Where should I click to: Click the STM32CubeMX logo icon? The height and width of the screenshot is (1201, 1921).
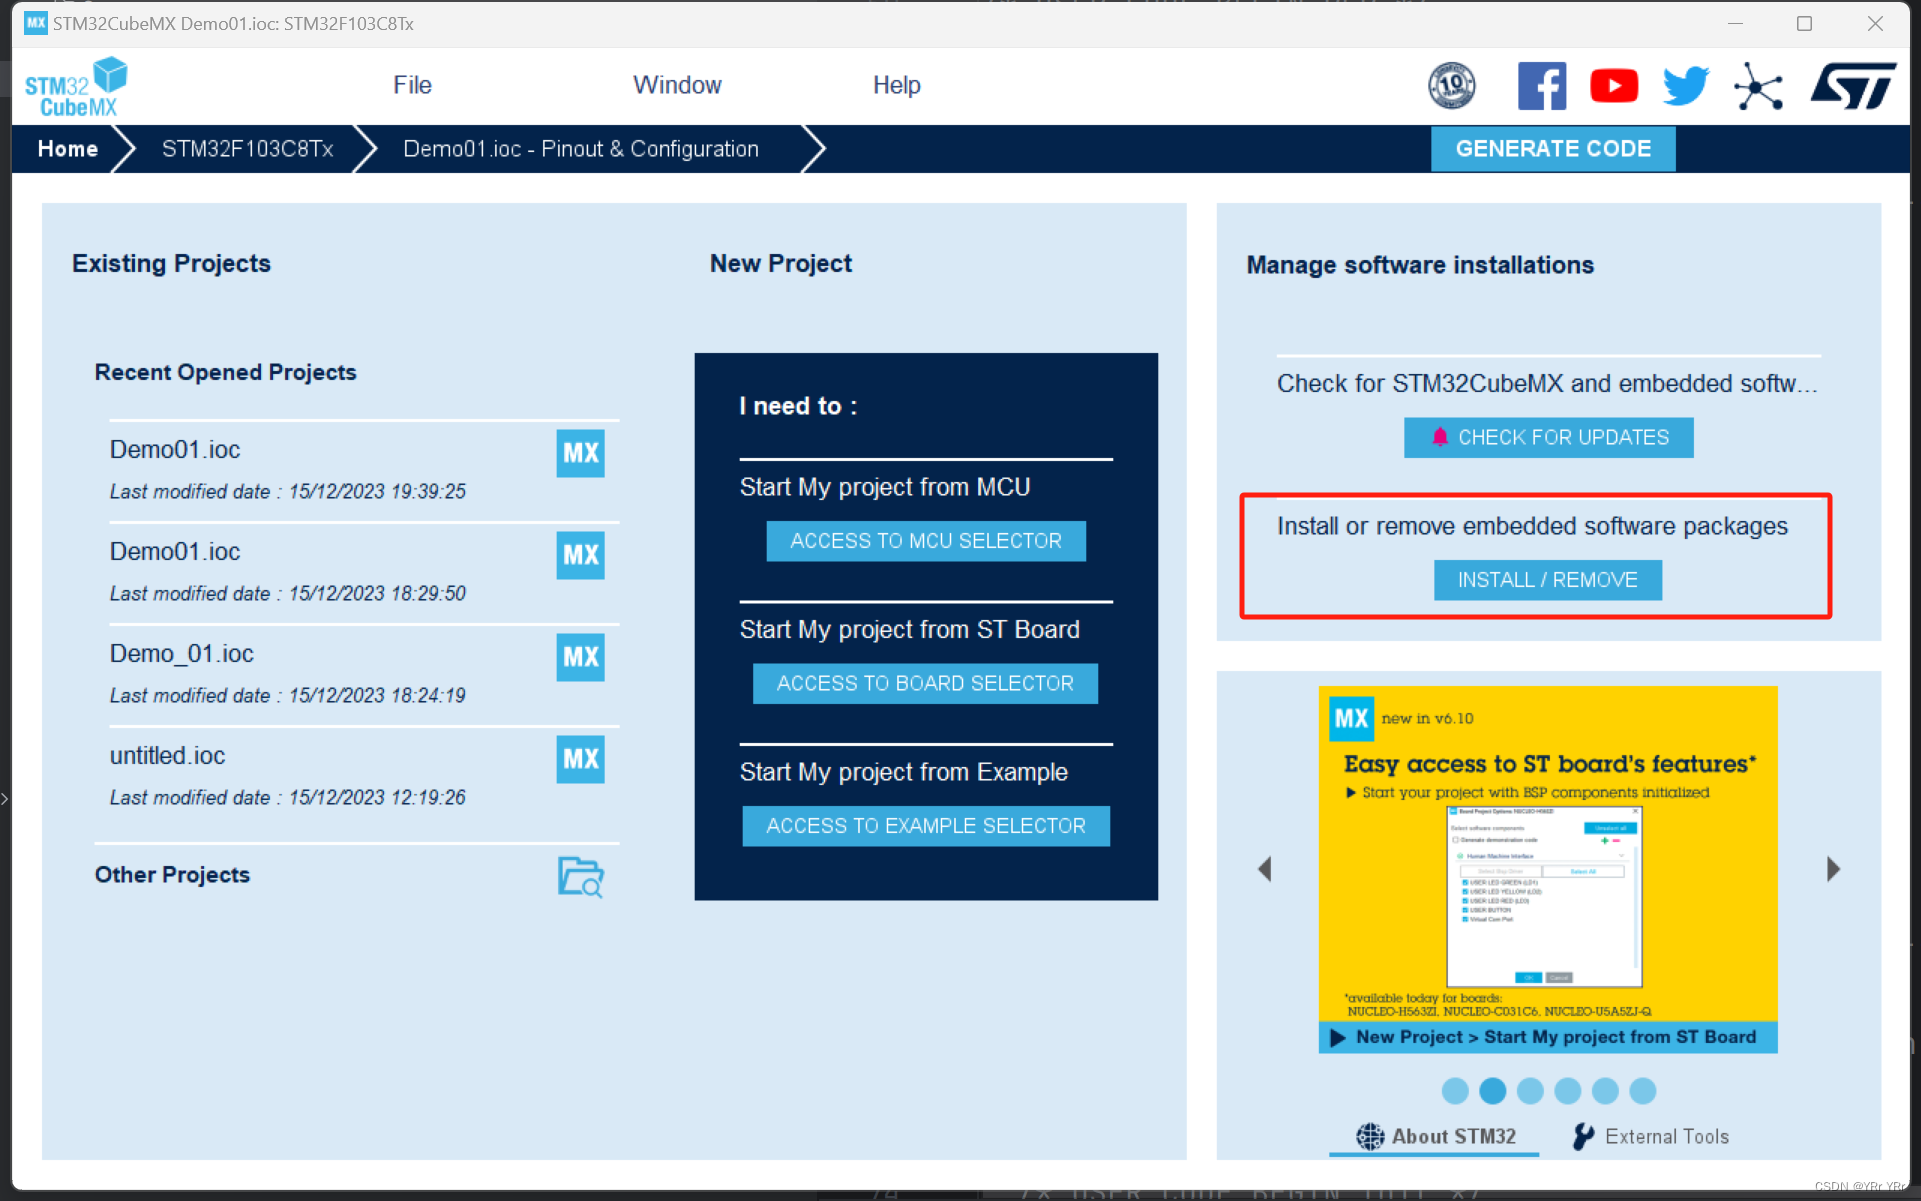pos(79,86)
